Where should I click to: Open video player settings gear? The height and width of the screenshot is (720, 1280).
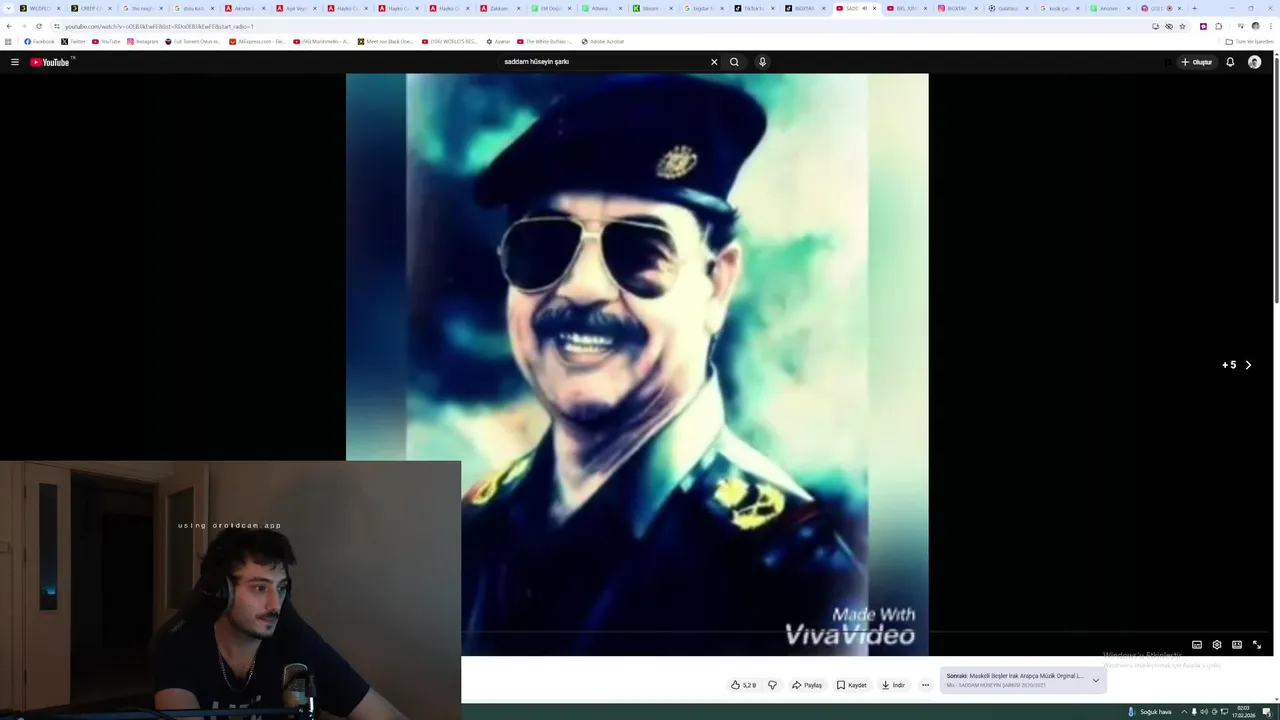pyautogui.click(x=1217, y=645)
